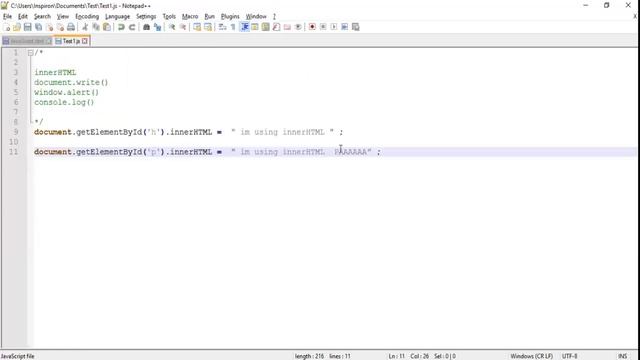Place cursor in line 11 RAAAAAA string
Image resolution: width=640 pixels, height=360 pixels.
click(x=351, y=152)
